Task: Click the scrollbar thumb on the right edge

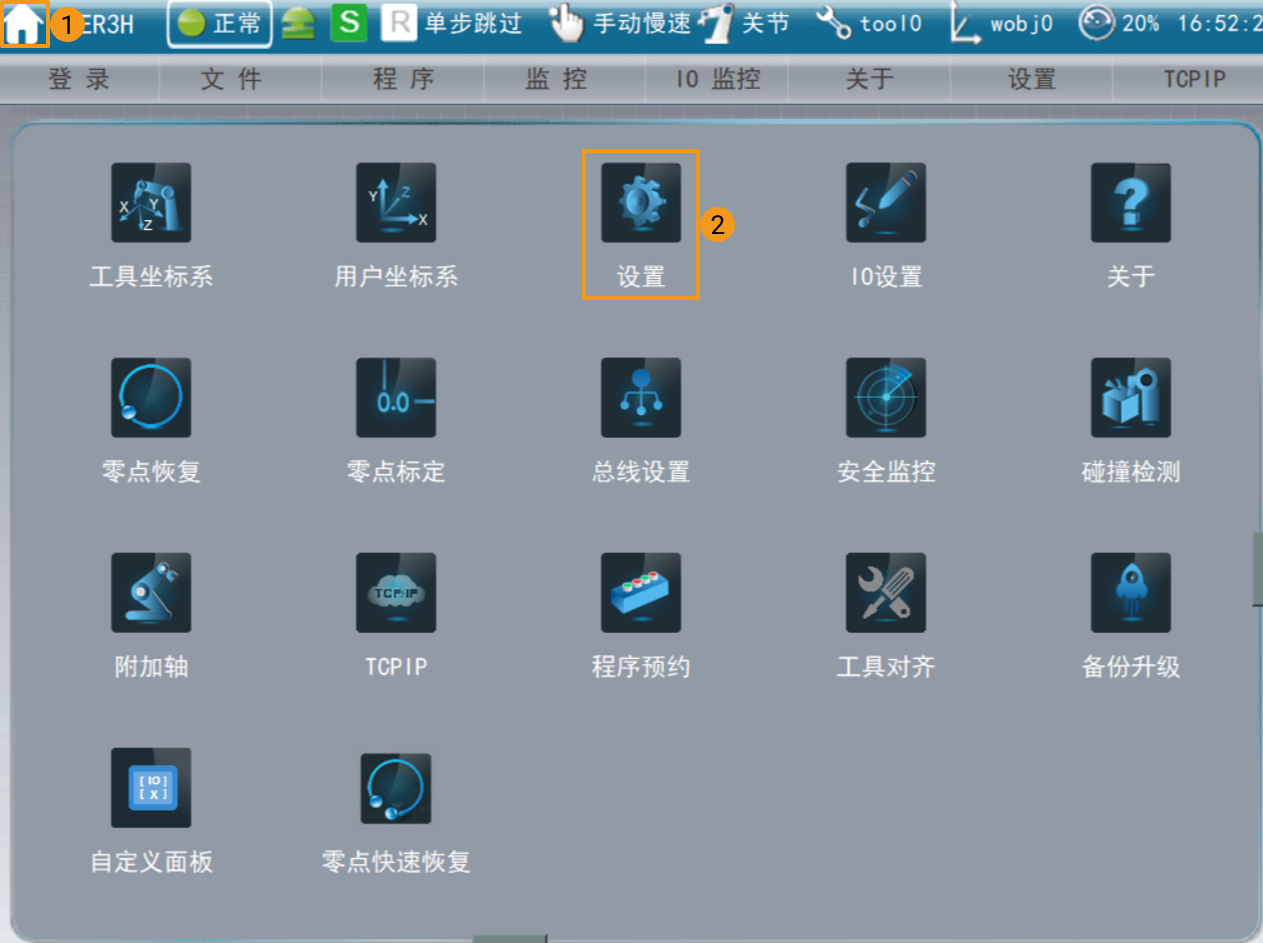Action: pyautogui.click(x=1258, y=570)
